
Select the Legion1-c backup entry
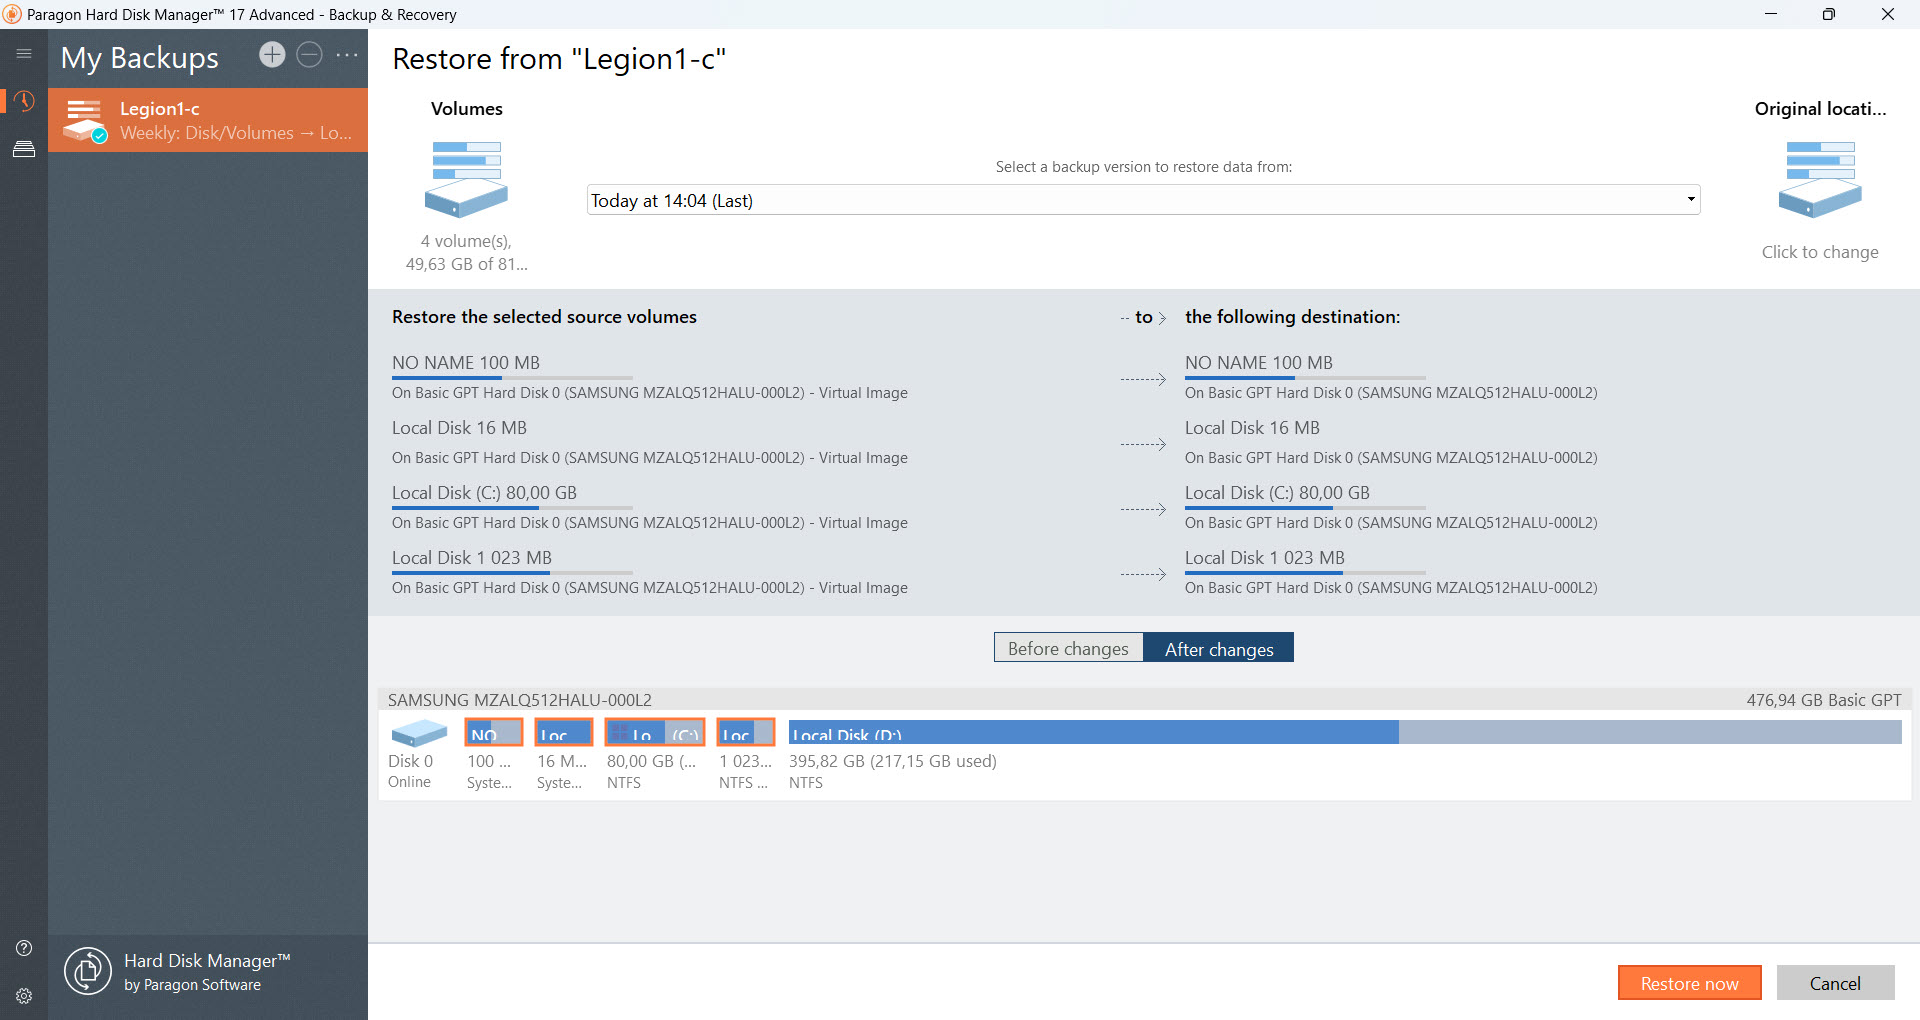208,120
